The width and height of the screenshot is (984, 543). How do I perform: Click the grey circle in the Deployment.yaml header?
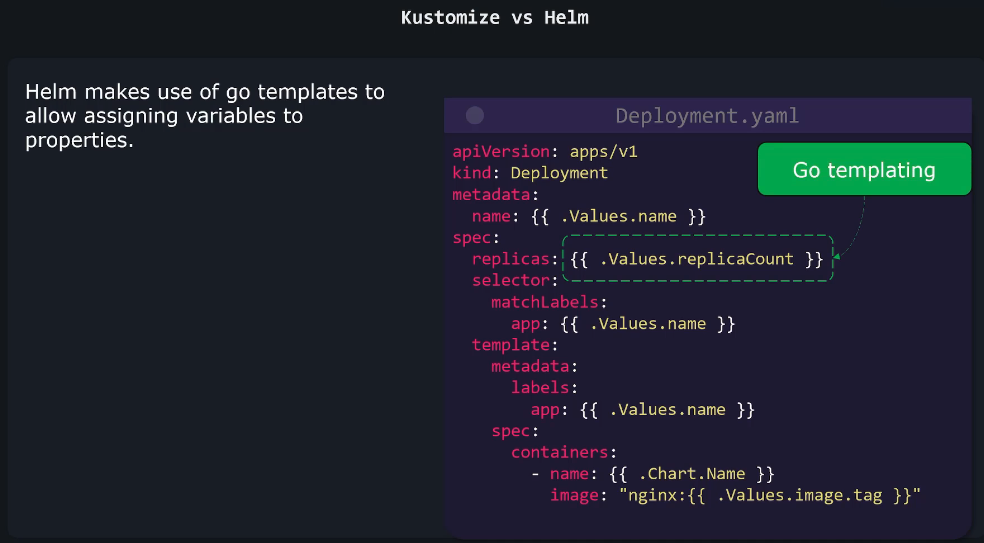click(x=474, y=116)
